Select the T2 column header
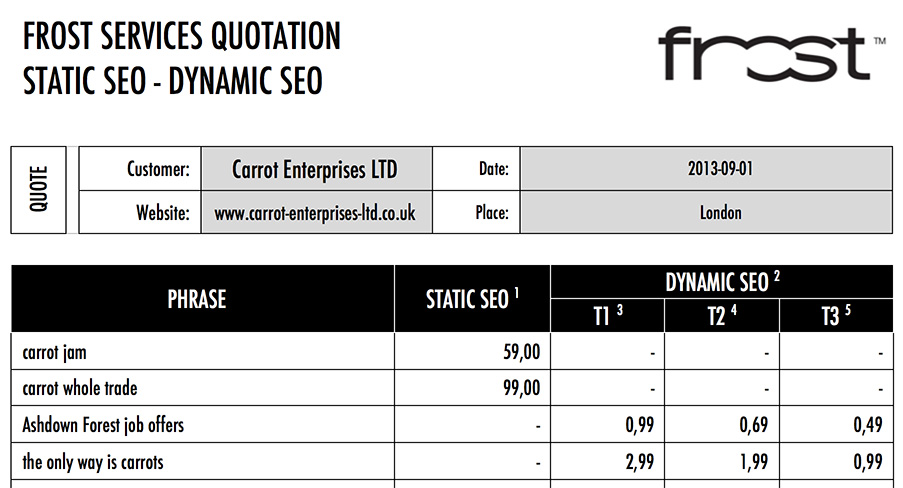The image size is (903, 488). pyautogui.click(x=722, y=316)
